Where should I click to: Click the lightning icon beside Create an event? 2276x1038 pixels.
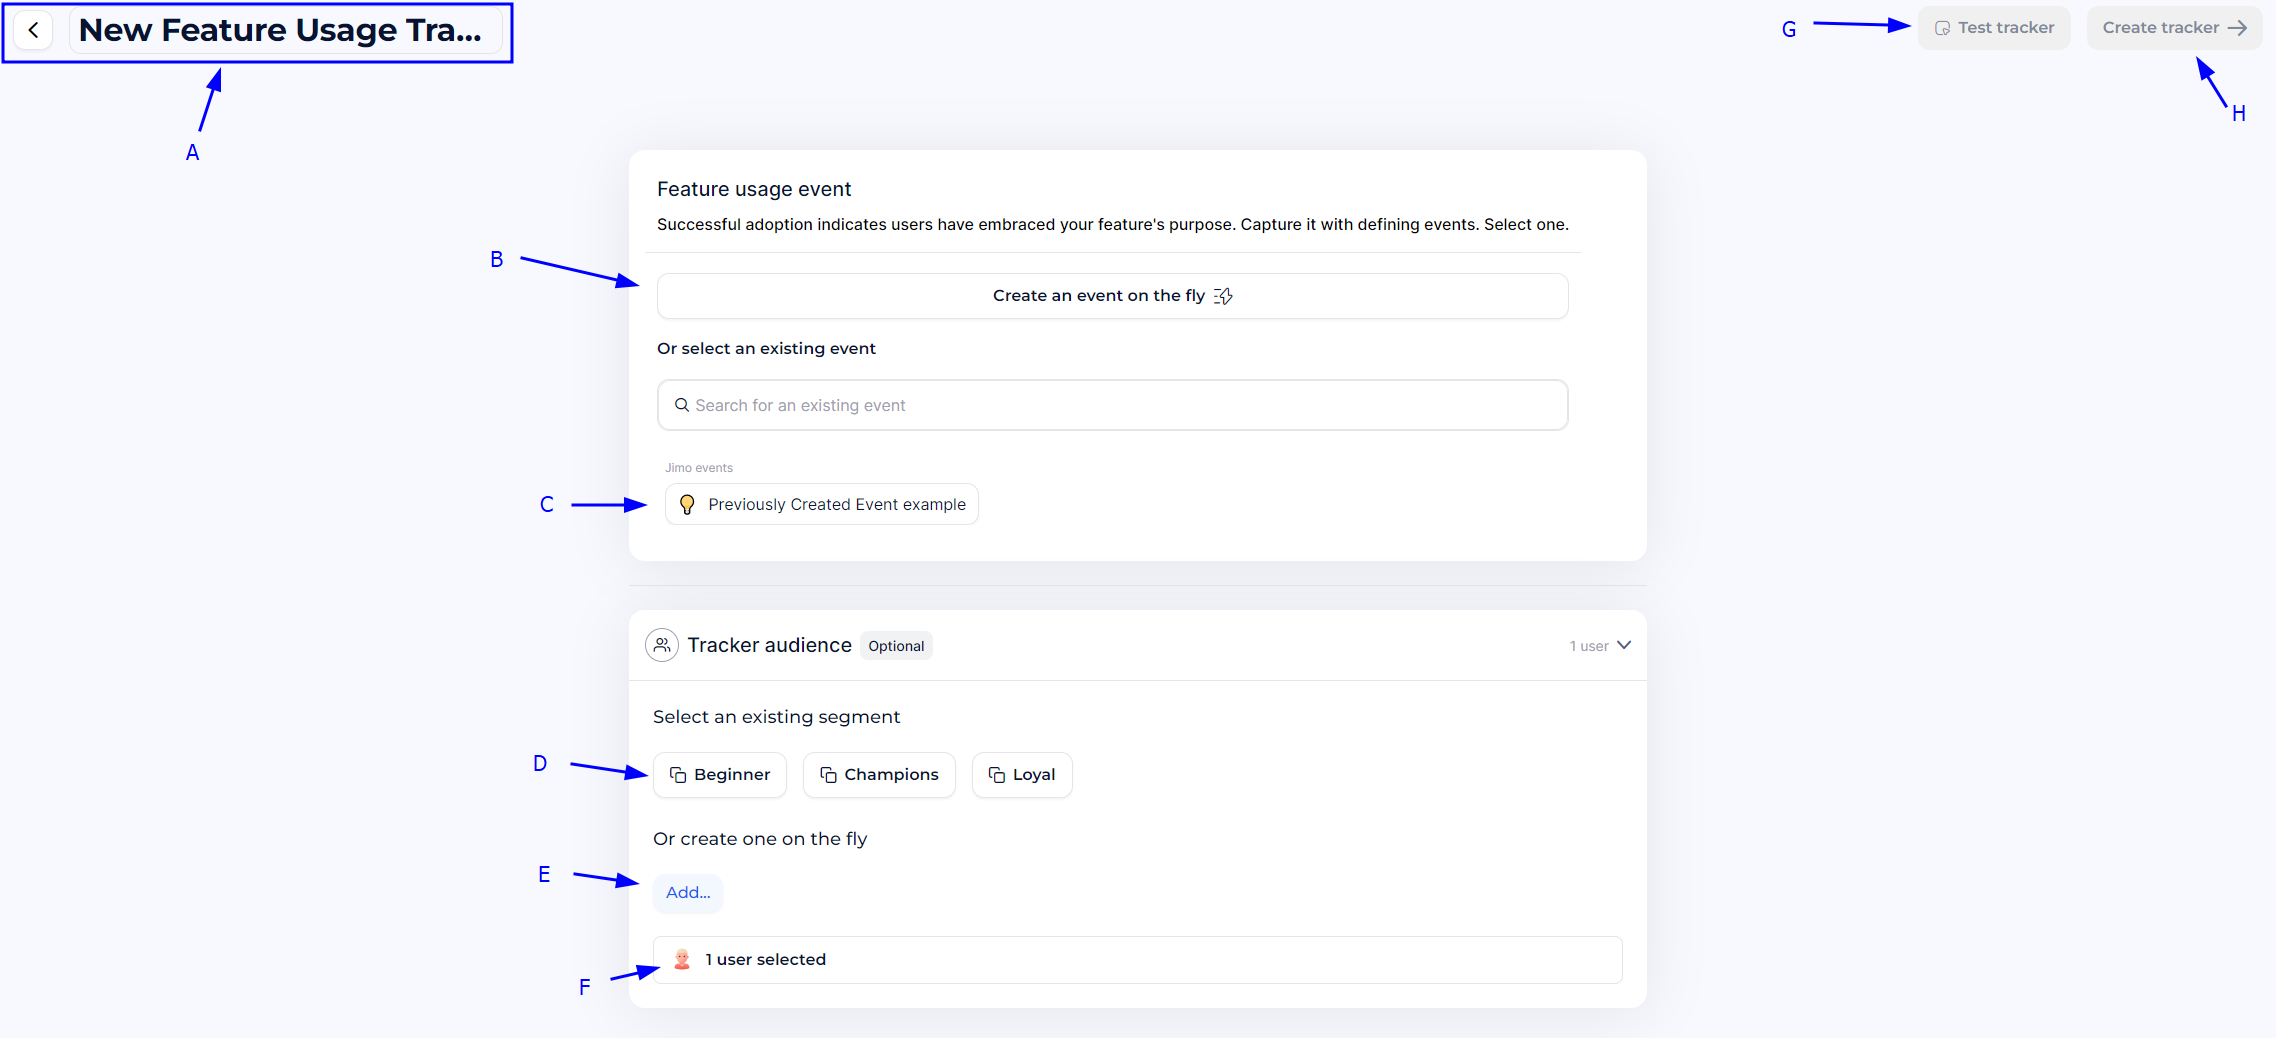[1223, 296]
